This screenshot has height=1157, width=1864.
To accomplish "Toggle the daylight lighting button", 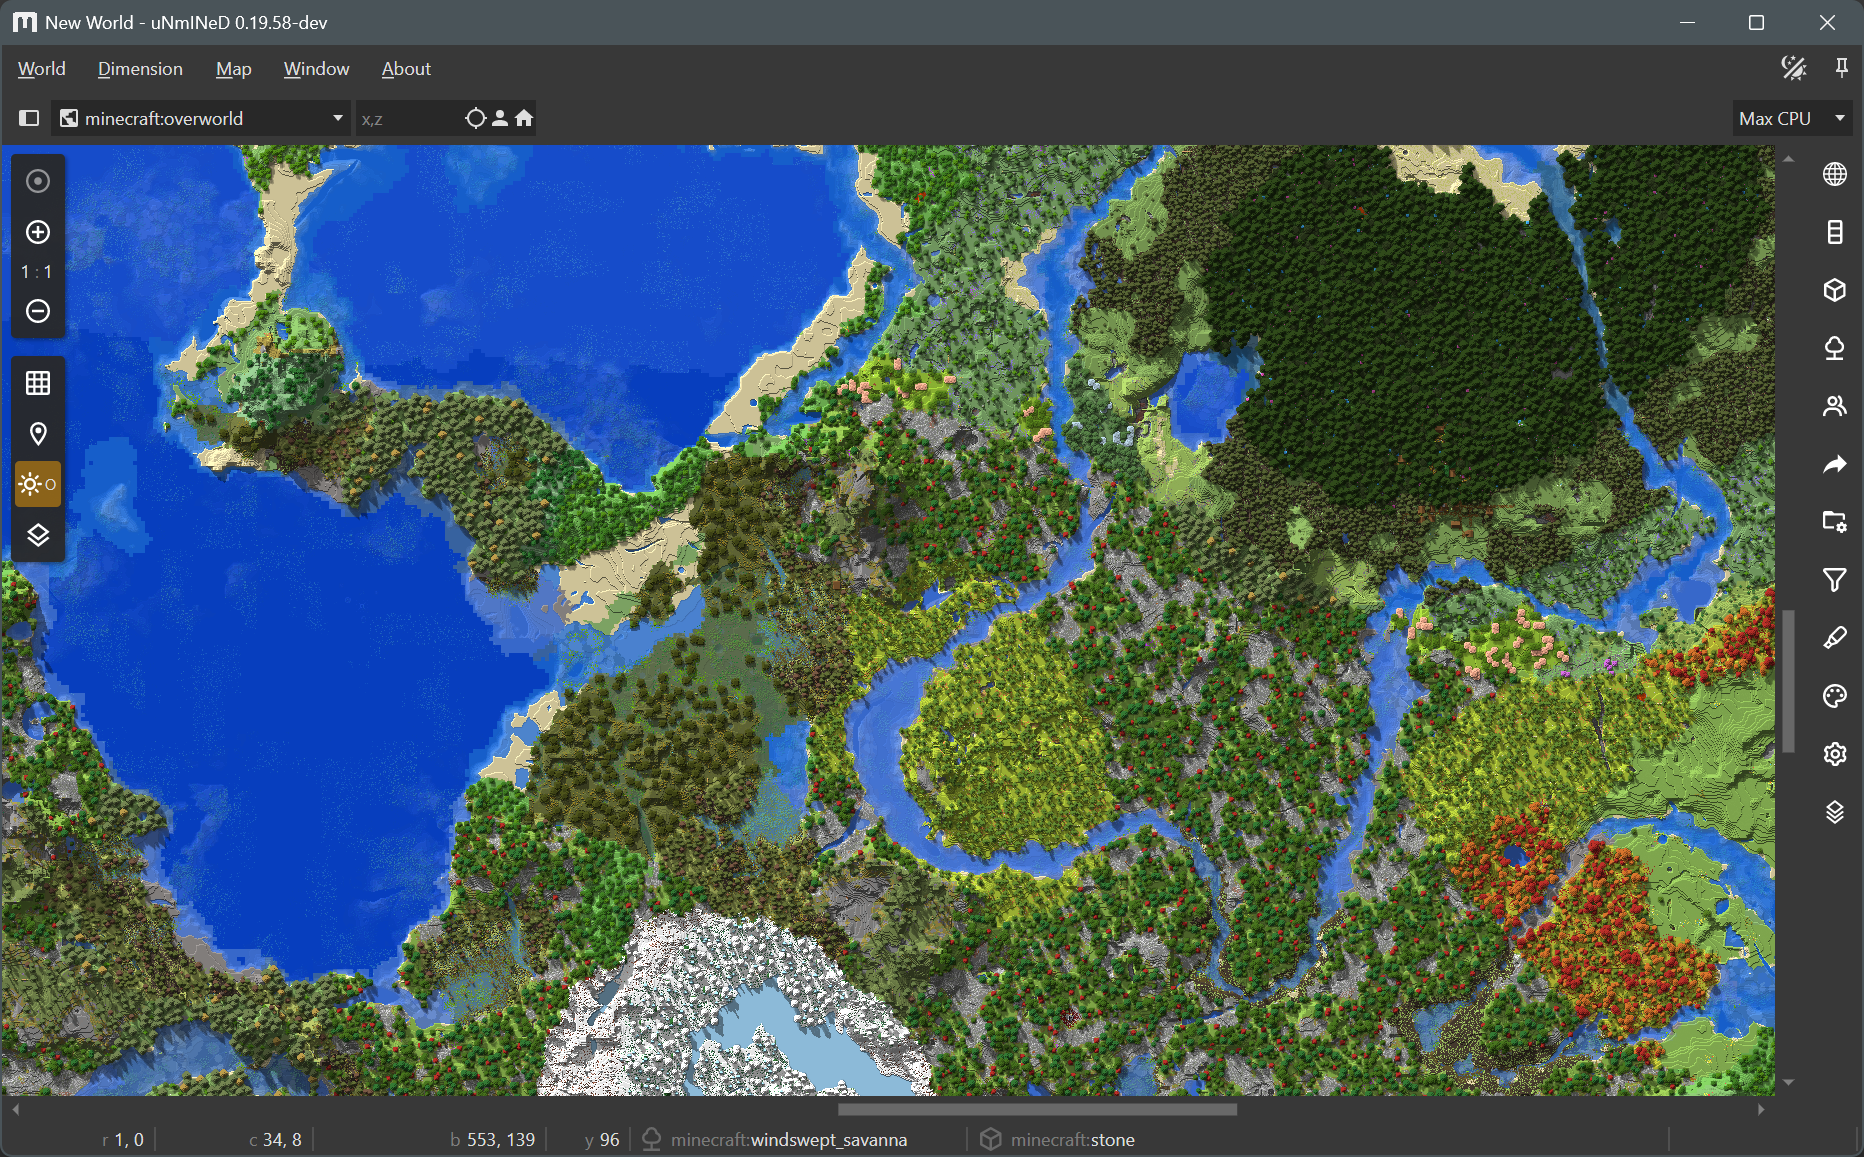I will 38,485.
